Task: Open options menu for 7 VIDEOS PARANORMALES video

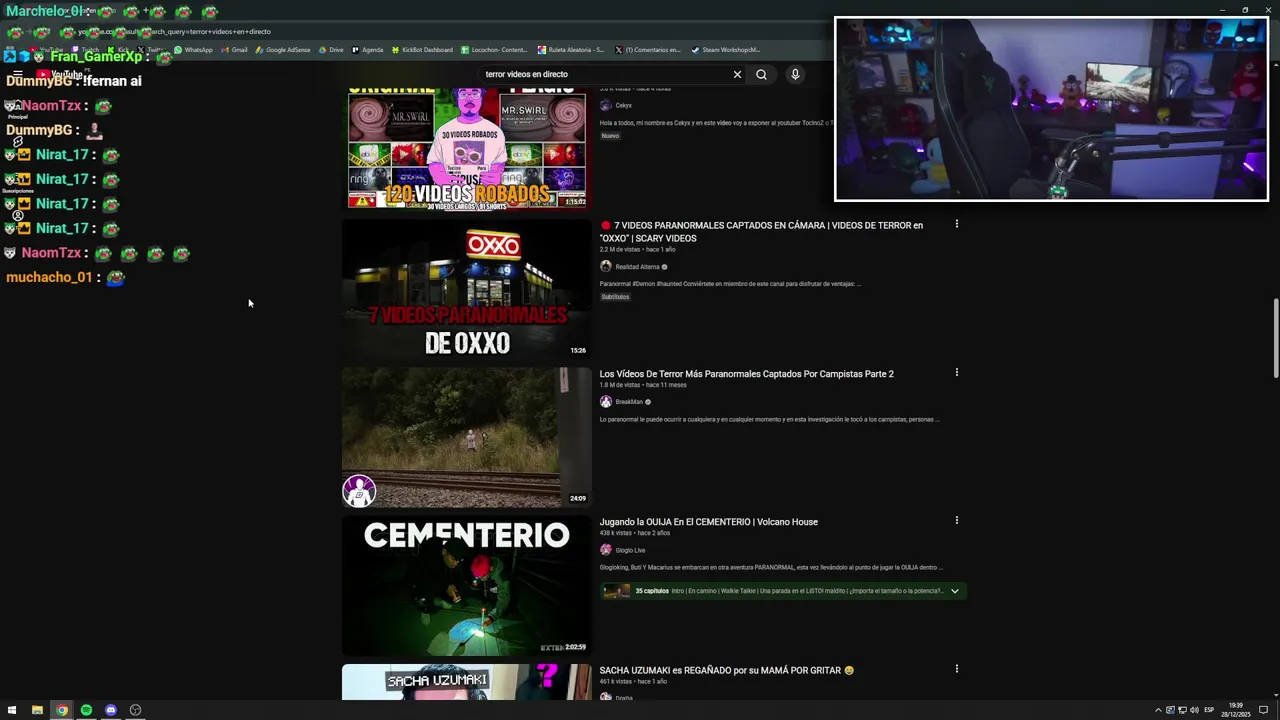Action: click(956, 224)
